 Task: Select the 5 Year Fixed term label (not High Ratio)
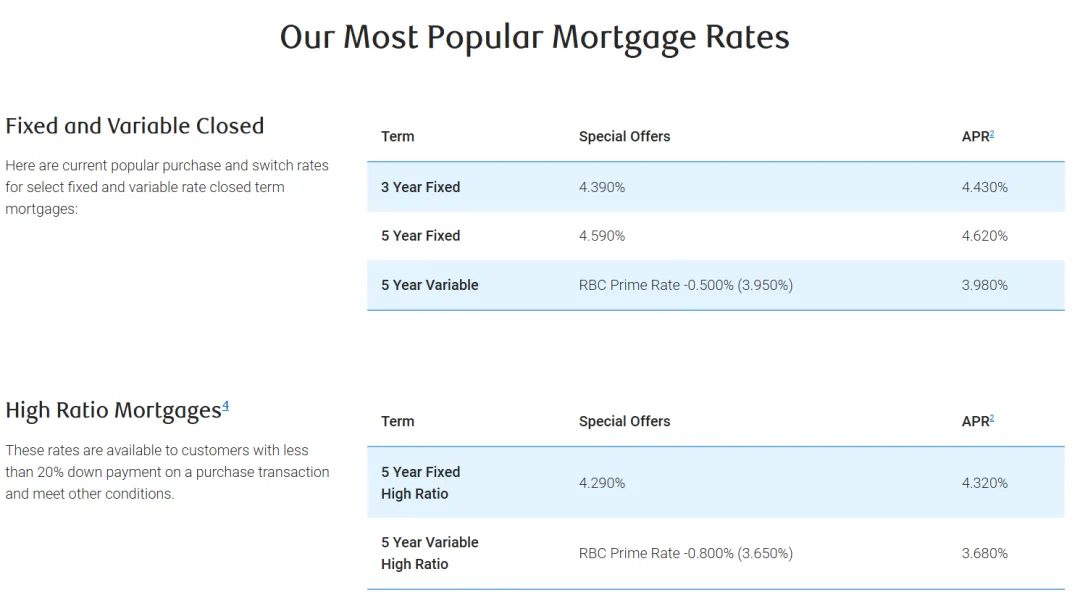pyautogui.click(x=420, y=236)
